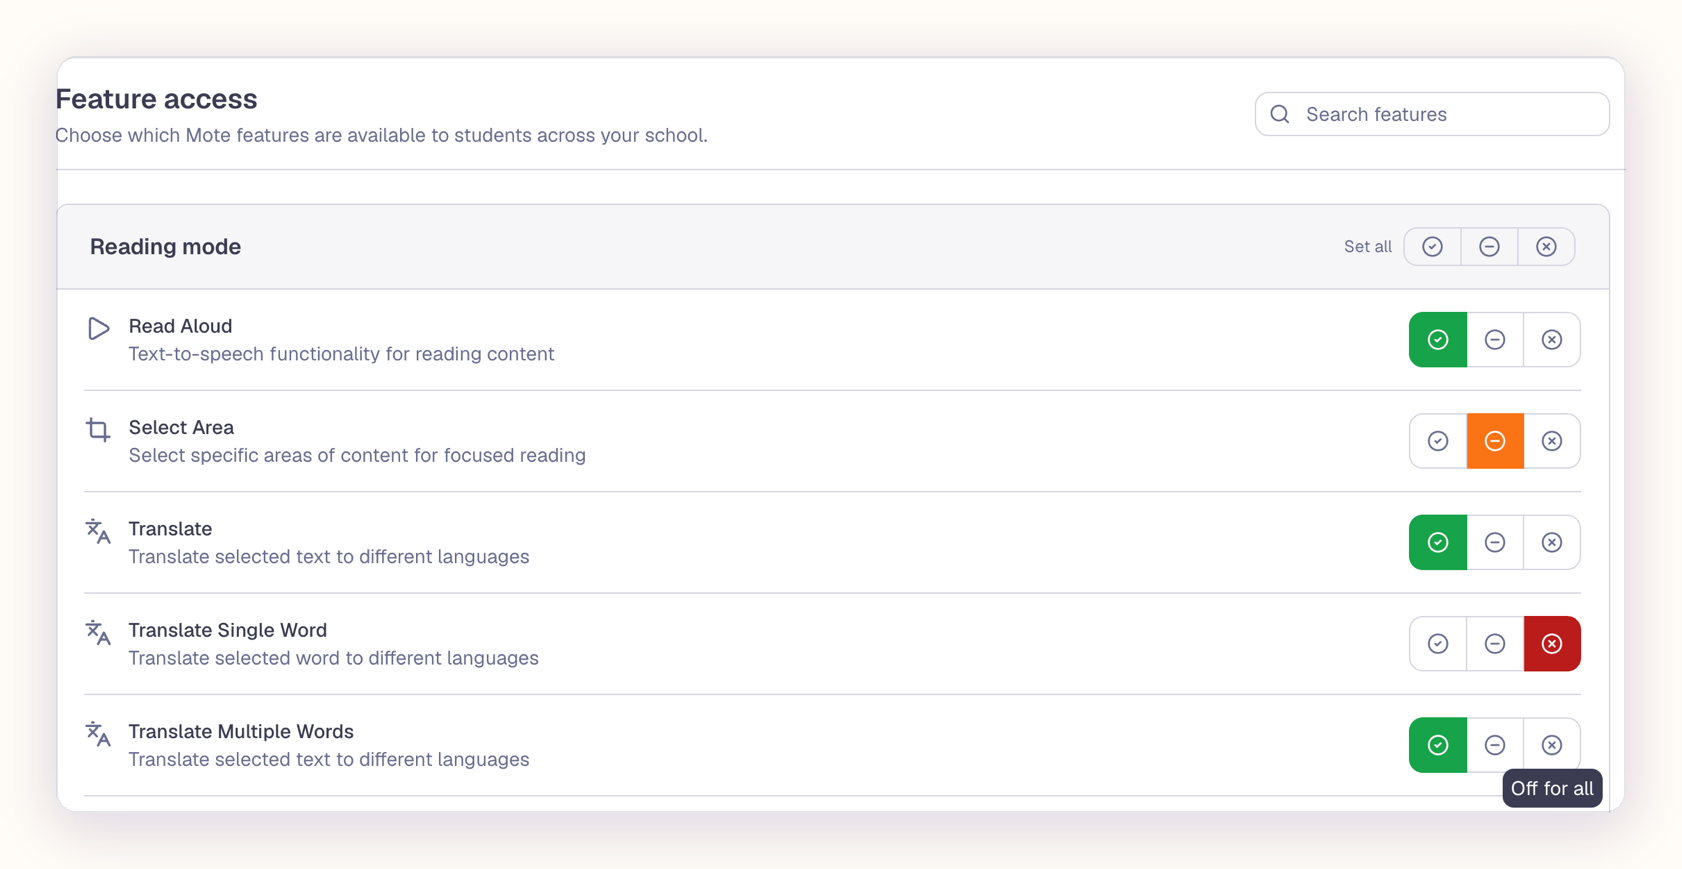Click the orange minus for Select Area
This screenshot has height=869, width=1682.
[x=1495, y=441]
